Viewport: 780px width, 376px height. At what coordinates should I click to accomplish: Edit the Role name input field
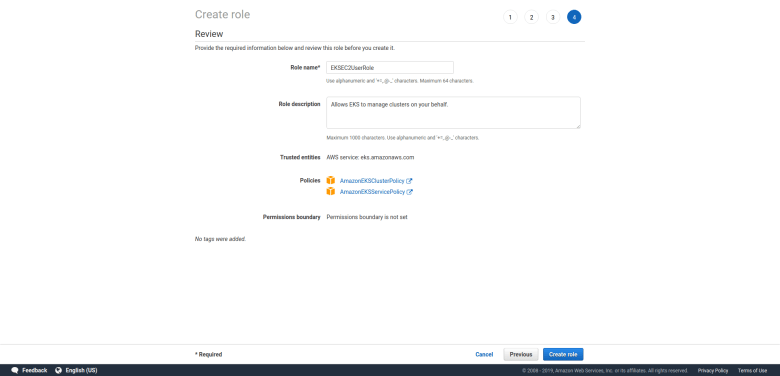pos(390,68)
